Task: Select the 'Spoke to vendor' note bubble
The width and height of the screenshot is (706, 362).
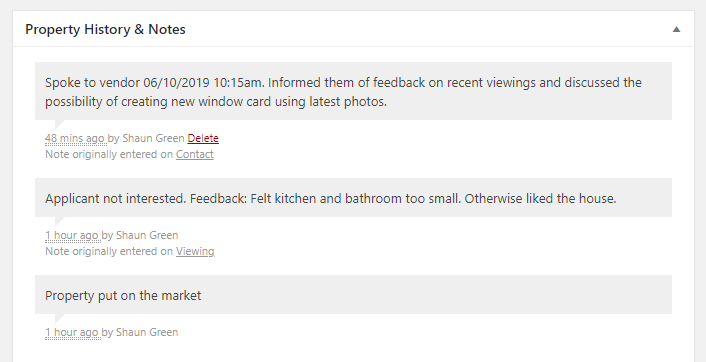Action: (x=353, y=91)
